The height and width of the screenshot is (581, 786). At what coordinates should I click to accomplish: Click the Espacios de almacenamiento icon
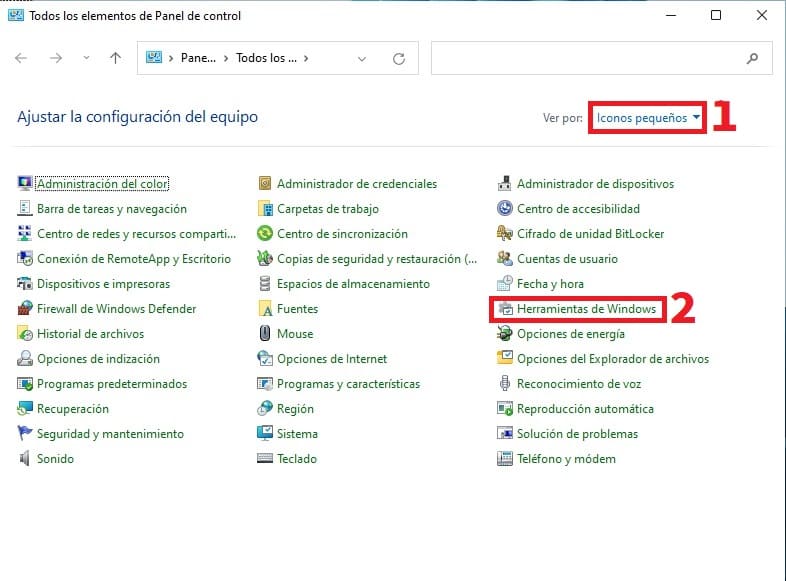click(265, 284)
